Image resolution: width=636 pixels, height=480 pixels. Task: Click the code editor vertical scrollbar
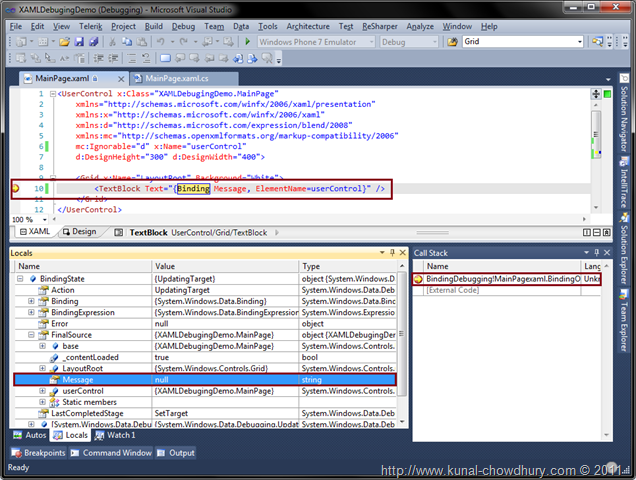point(596,154)
